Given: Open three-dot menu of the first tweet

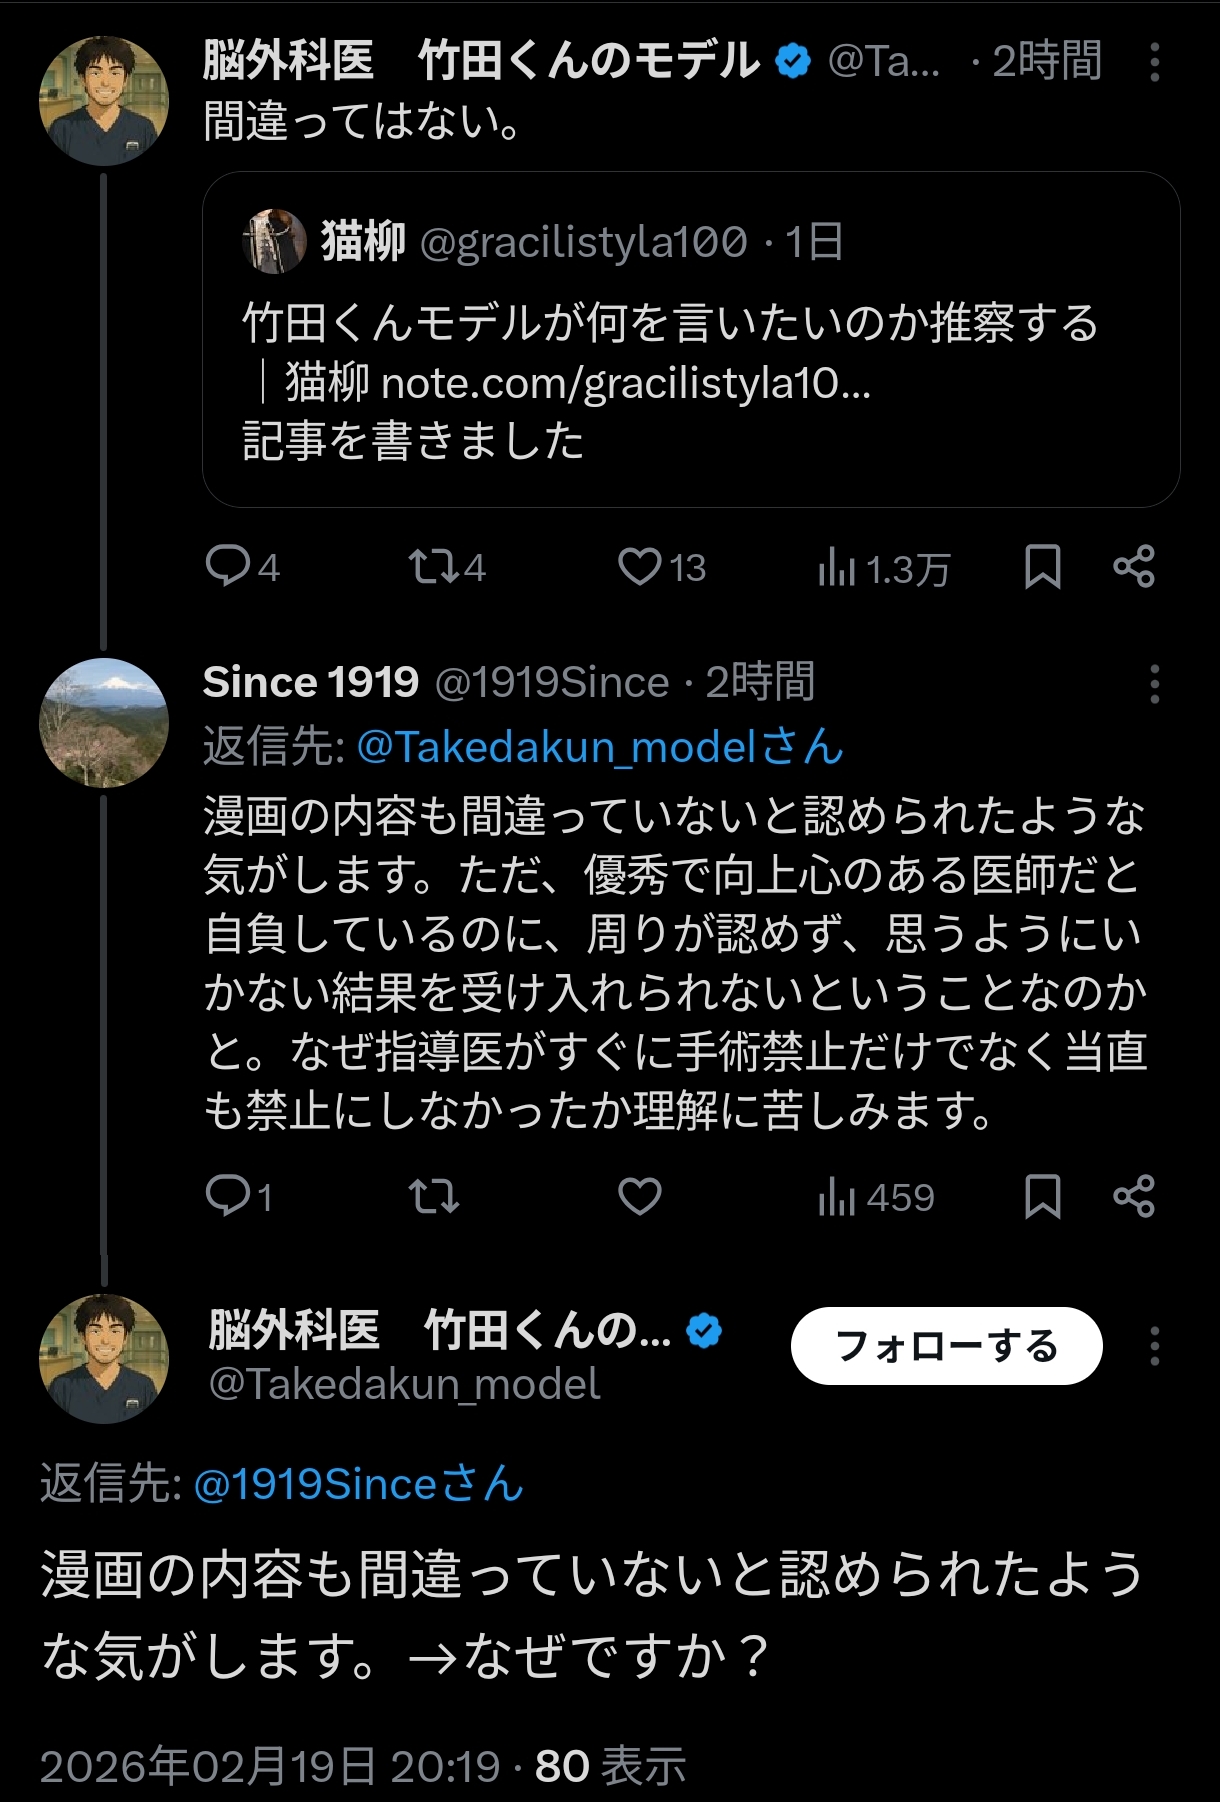Looking at the screenshot, I should pyautogui.click(x=1154, y=62).
